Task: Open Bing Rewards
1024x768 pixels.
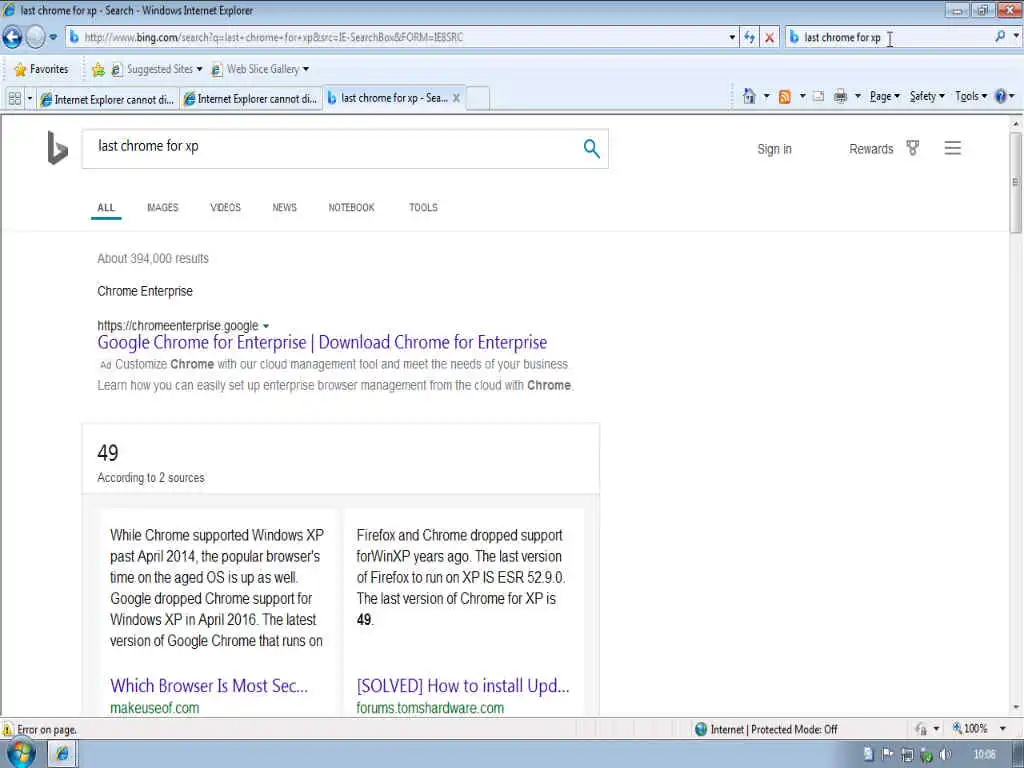Action: (x=871, y=149)
